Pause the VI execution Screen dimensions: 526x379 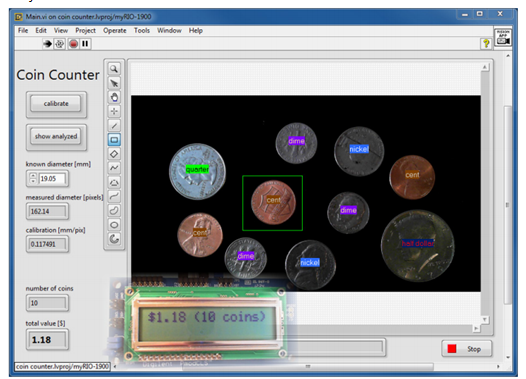pyautogui.click(x=85, y=44)
